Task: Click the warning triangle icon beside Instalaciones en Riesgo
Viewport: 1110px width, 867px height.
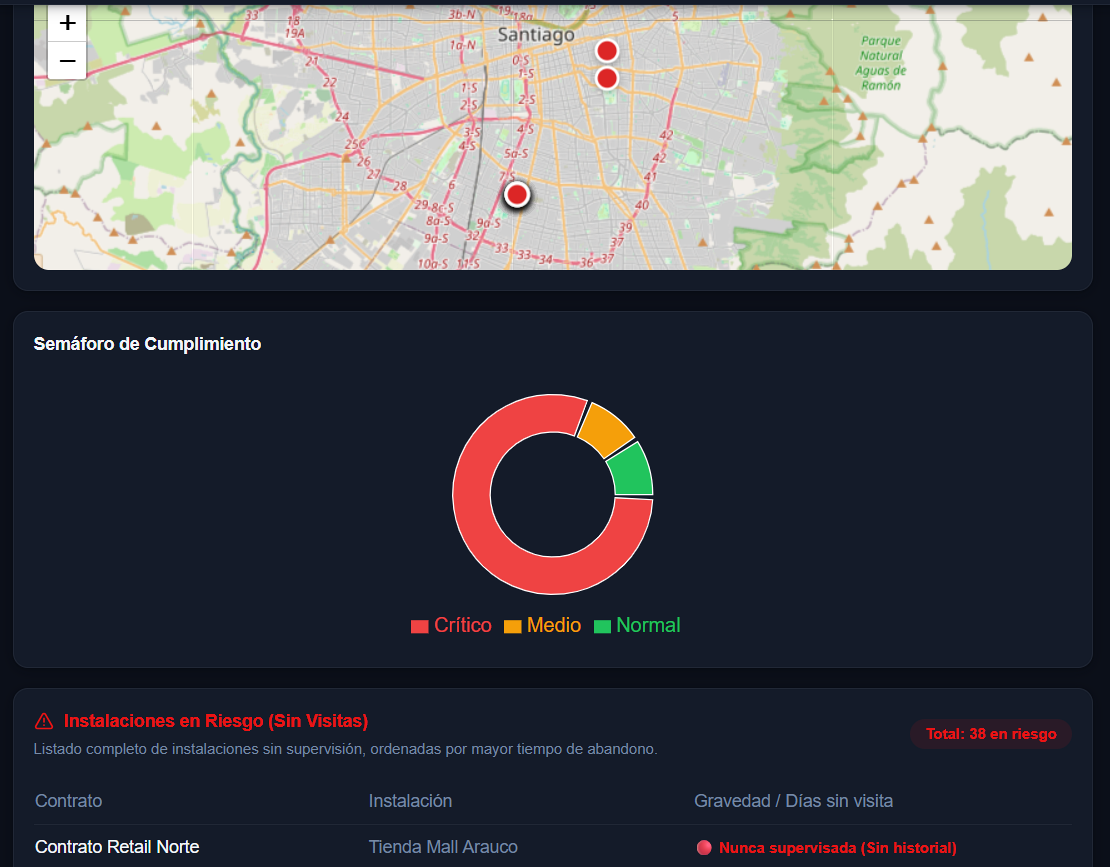Action: [44, 721]
